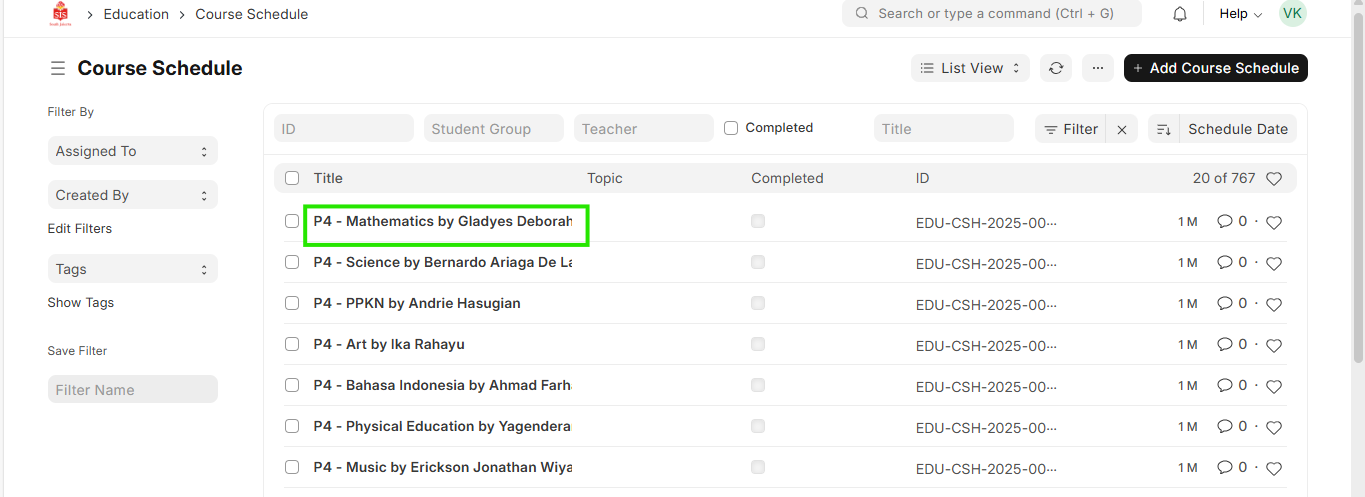The width and height of the screenshot is (1365, 497).
Task: Tick the select-all checkbox in header
Action: coord(292,178)
